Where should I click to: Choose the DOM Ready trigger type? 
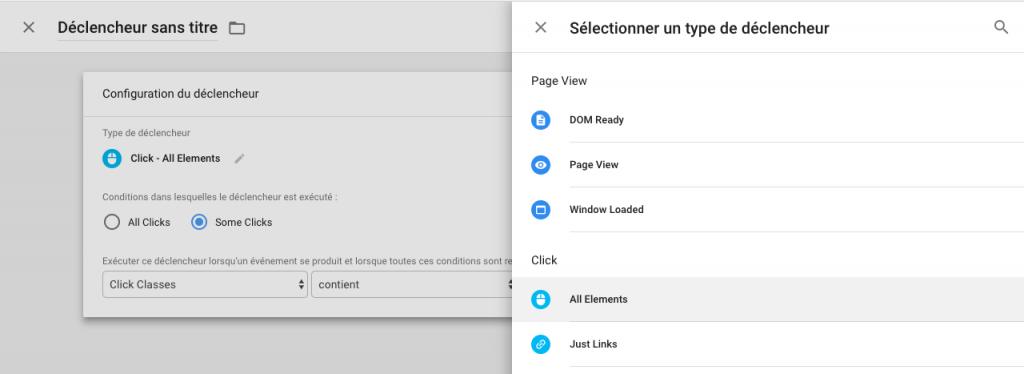tap(768, 120)
